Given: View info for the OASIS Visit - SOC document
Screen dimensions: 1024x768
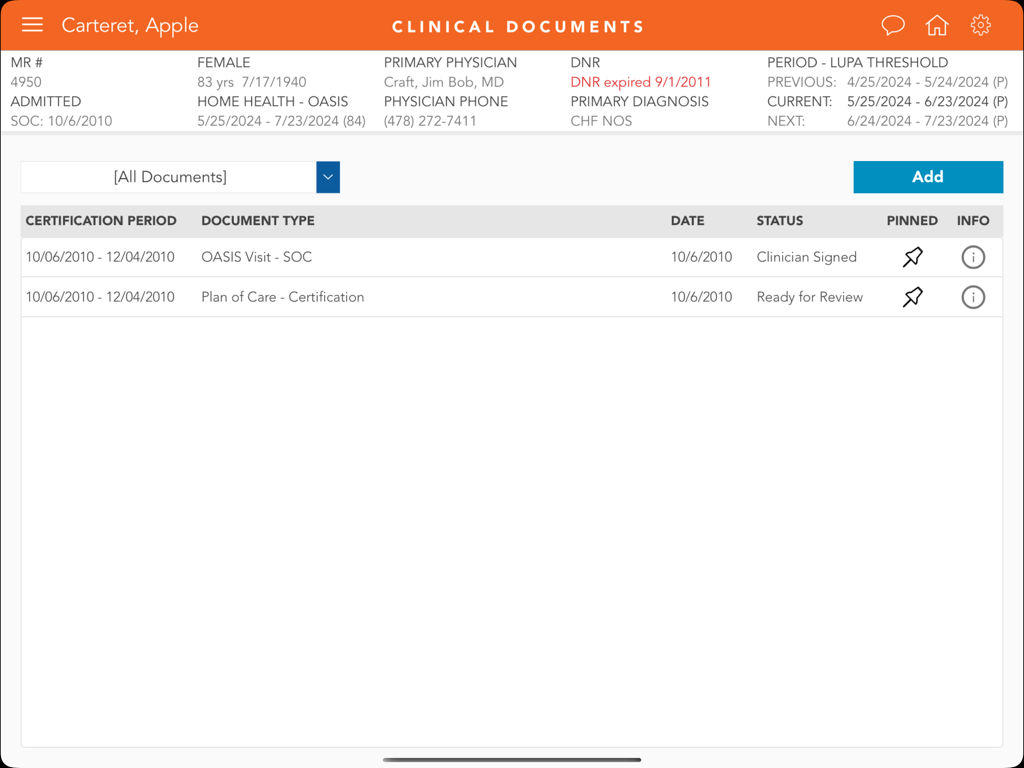Looking at the screenshot, I should click(x=973, y=257).
